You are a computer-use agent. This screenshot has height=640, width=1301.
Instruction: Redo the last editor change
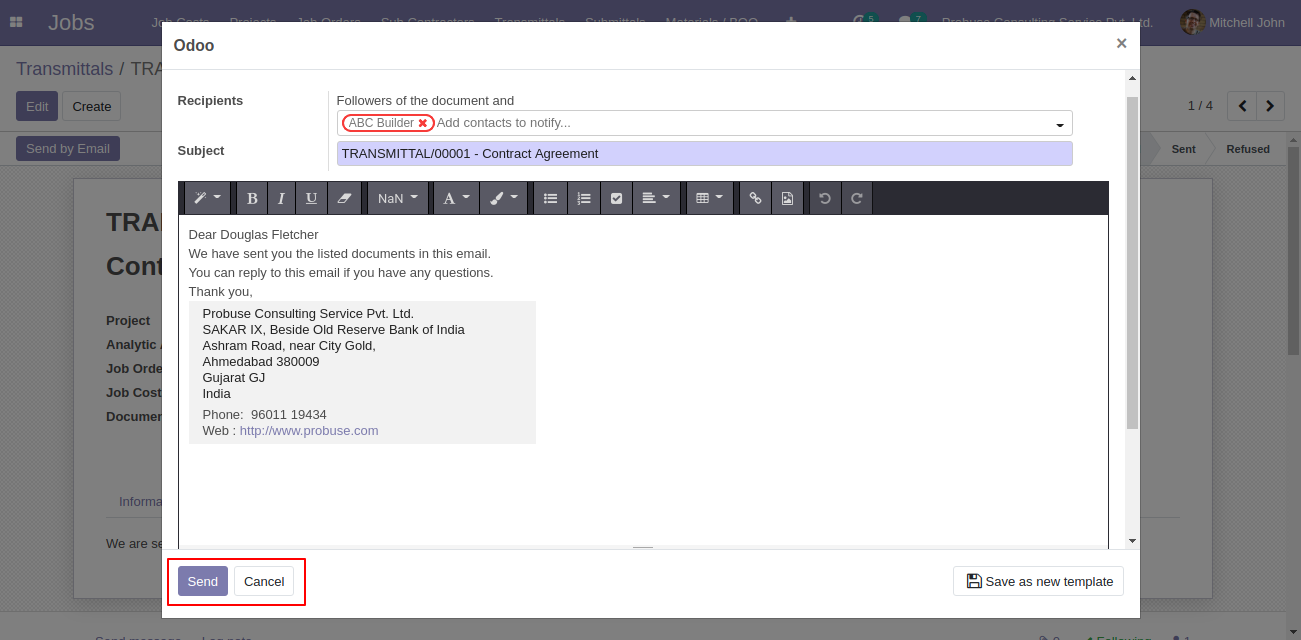point(857,198)
